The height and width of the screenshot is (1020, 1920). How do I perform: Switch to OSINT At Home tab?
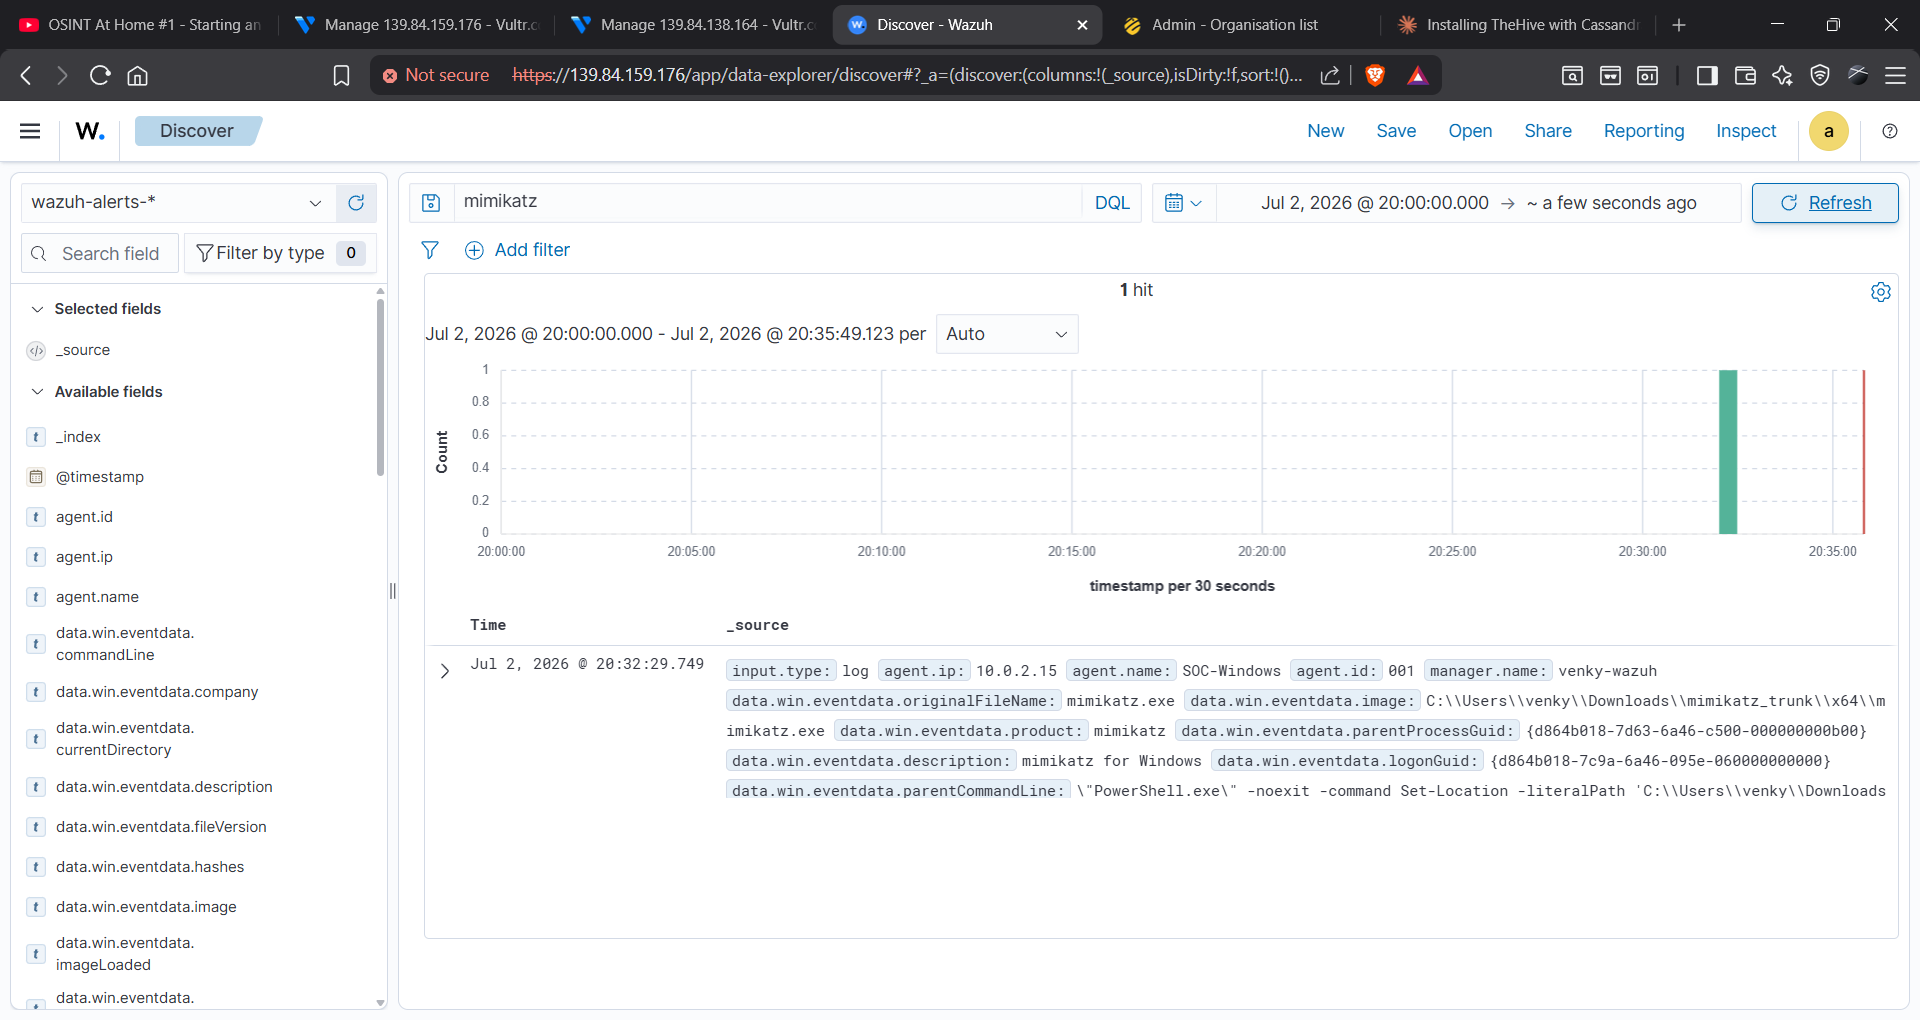point(140,25)
